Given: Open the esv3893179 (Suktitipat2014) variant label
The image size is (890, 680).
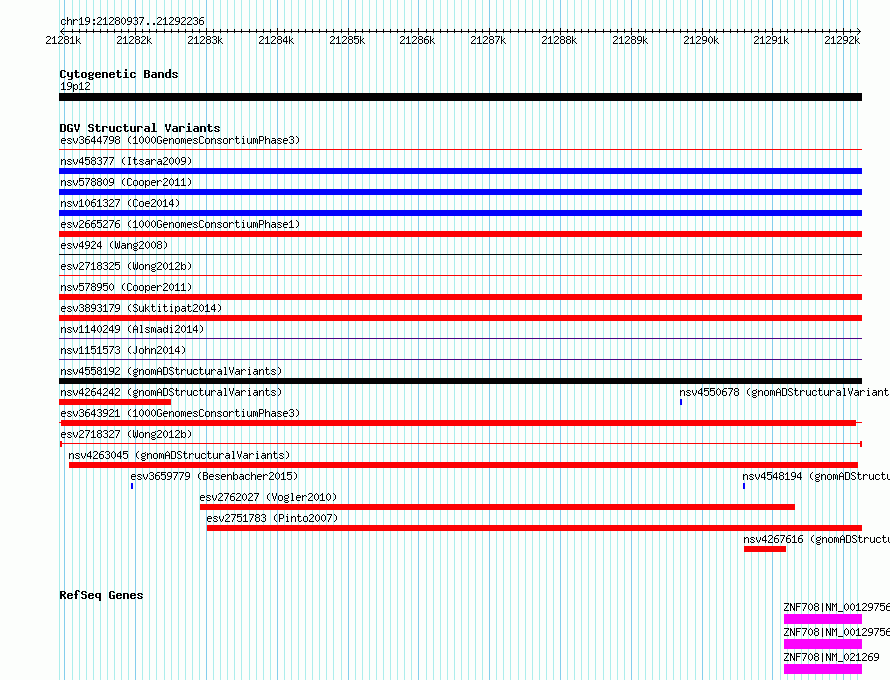Looking at the screenshot, I should pyautogui.click(x=141, y=308).
